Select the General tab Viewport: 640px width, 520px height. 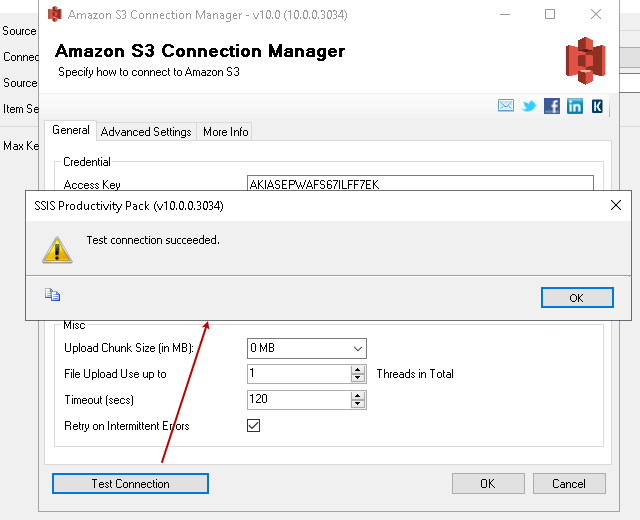pyautogui.click(x=71, y=131)
